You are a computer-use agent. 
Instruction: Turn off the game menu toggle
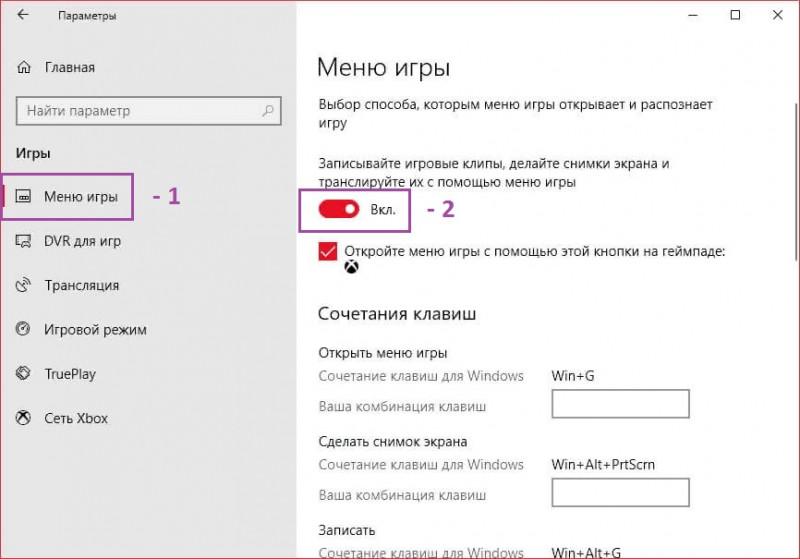click(339, 209)
